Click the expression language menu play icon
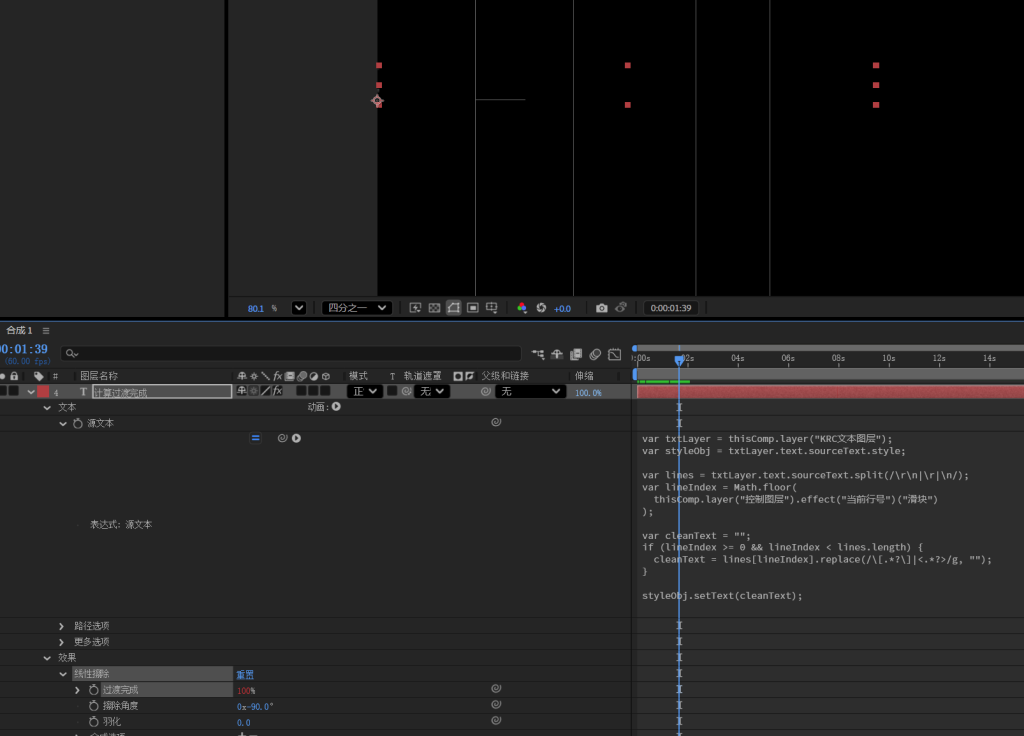The height and width of the screenshot is (736, 1024). 297,438
